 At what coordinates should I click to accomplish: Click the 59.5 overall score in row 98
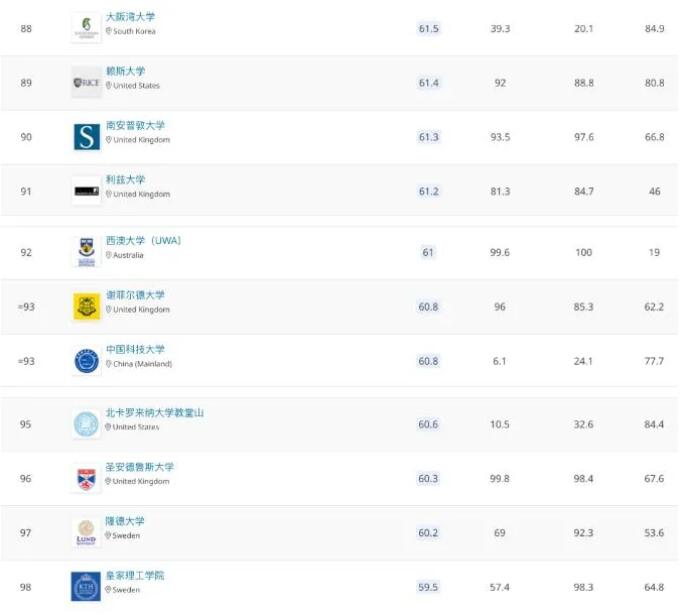428,587
